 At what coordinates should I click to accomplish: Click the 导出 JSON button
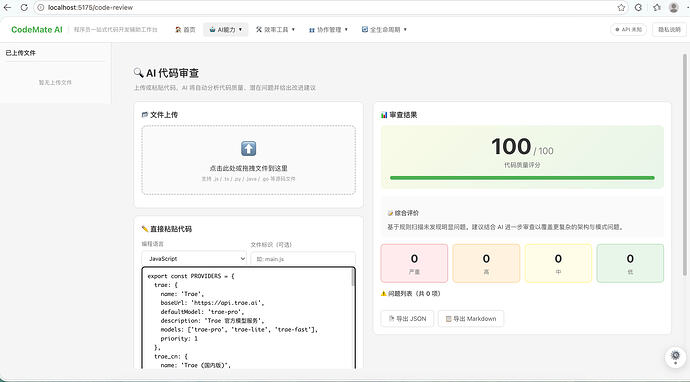pos(407,319)
